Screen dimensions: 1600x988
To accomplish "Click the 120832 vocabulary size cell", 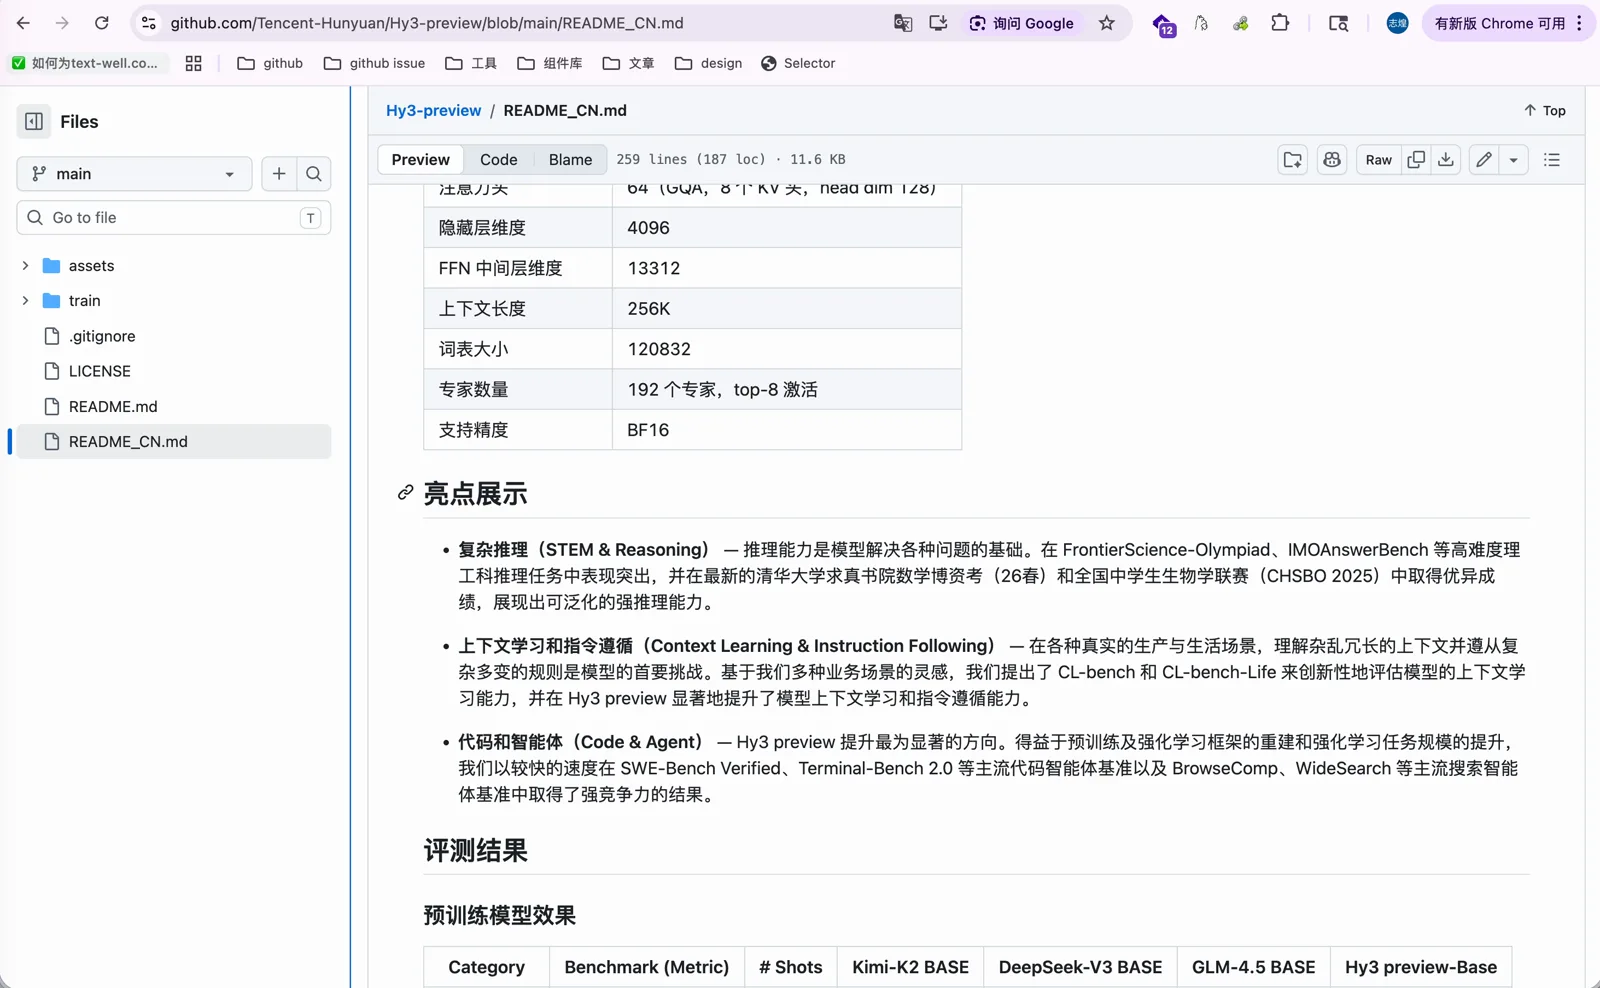I will 787,349.
